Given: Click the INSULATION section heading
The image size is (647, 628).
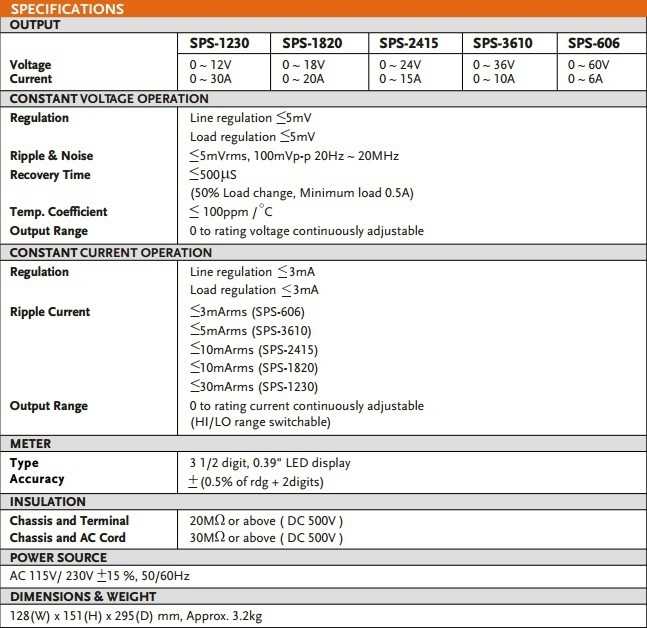Looking at the screenshot, I should (x=48, y=501).
